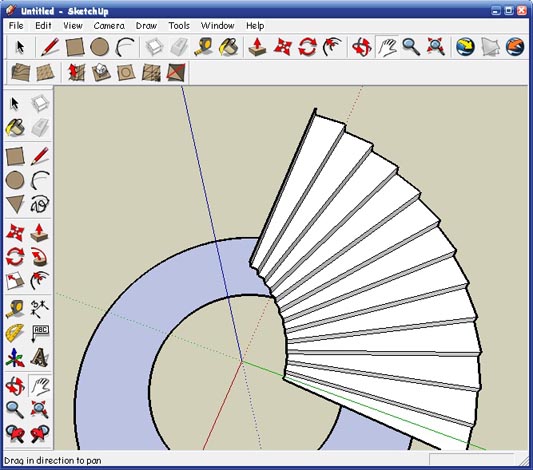Choose the Protractor tool

15,333
